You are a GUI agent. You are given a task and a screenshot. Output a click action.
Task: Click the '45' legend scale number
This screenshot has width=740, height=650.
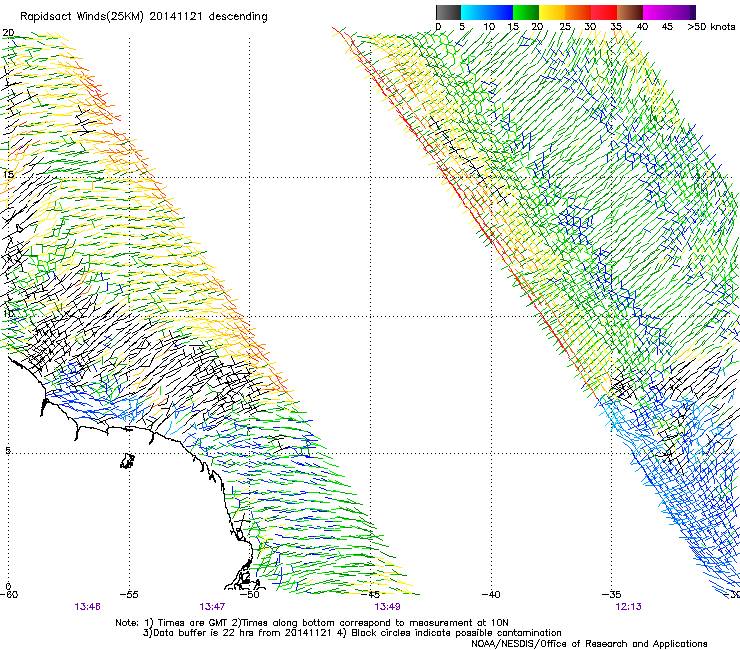667,26
